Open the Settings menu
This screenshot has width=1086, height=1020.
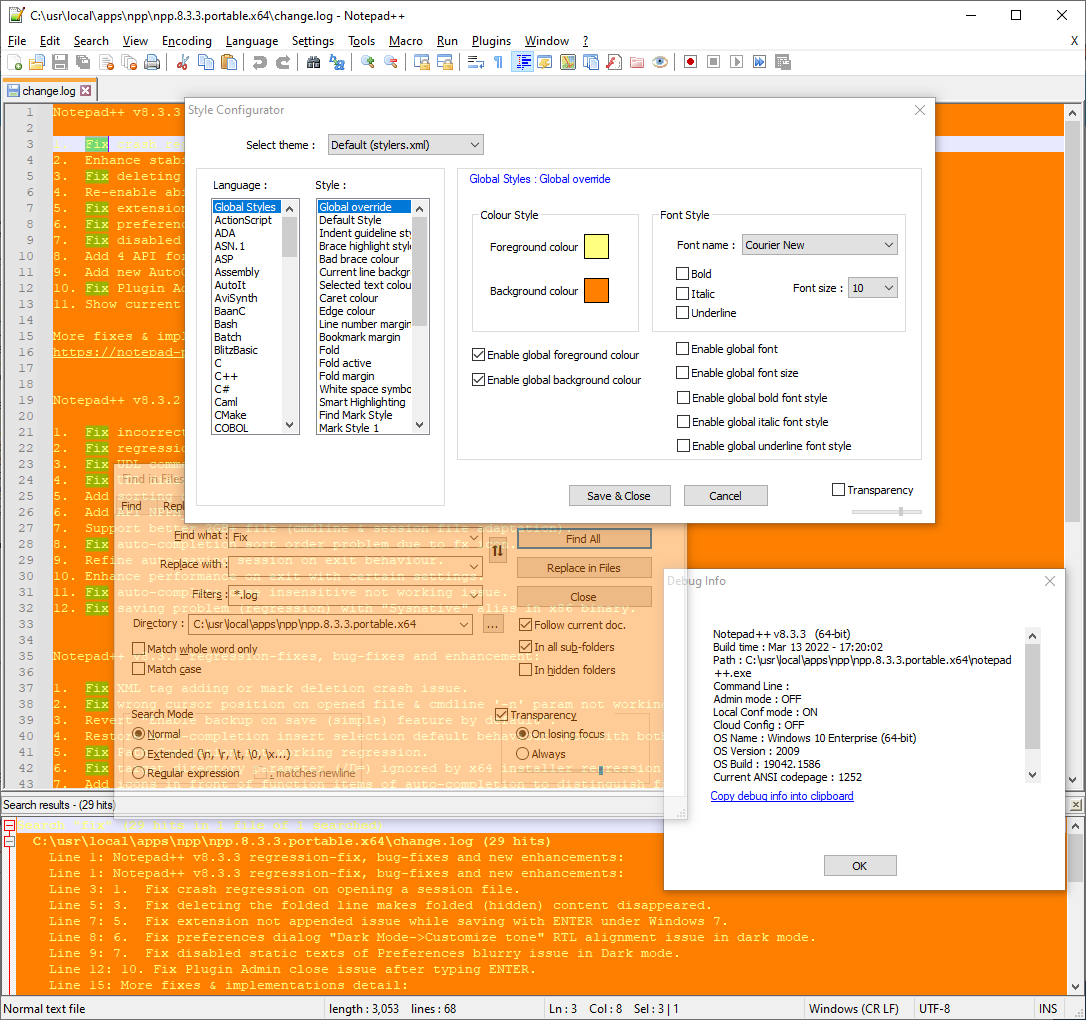click(312, 41)
